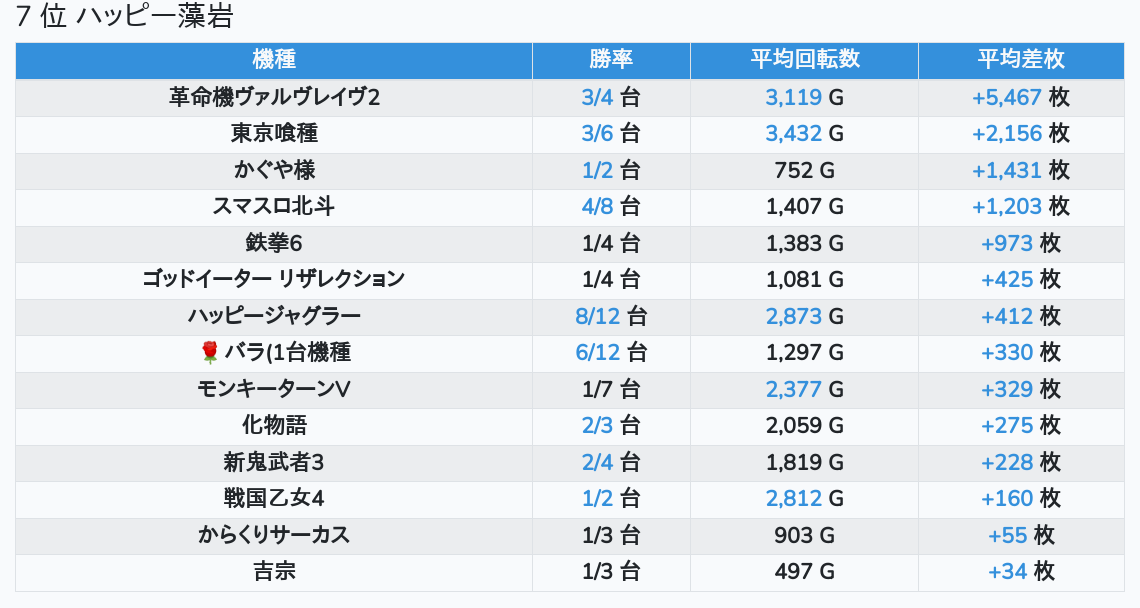
Task: Click the ハッピージャグラー machine name
Action: pos(274,316)
